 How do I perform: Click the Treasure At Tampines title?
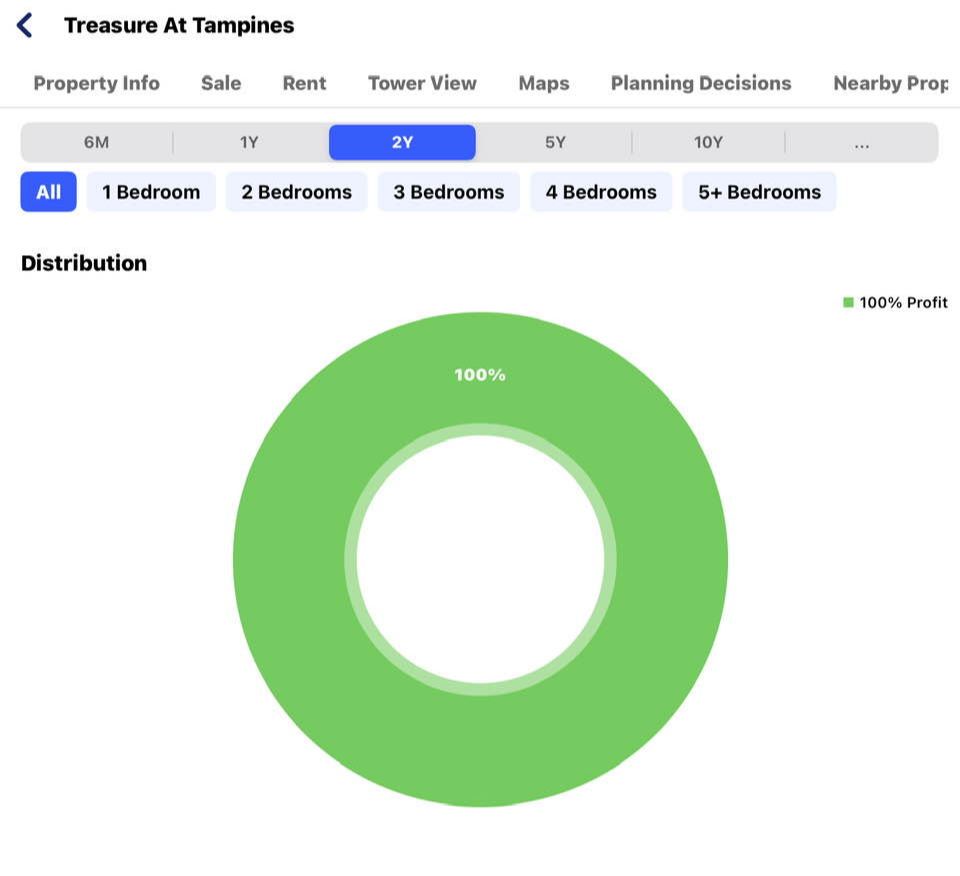tap(179, 26)
